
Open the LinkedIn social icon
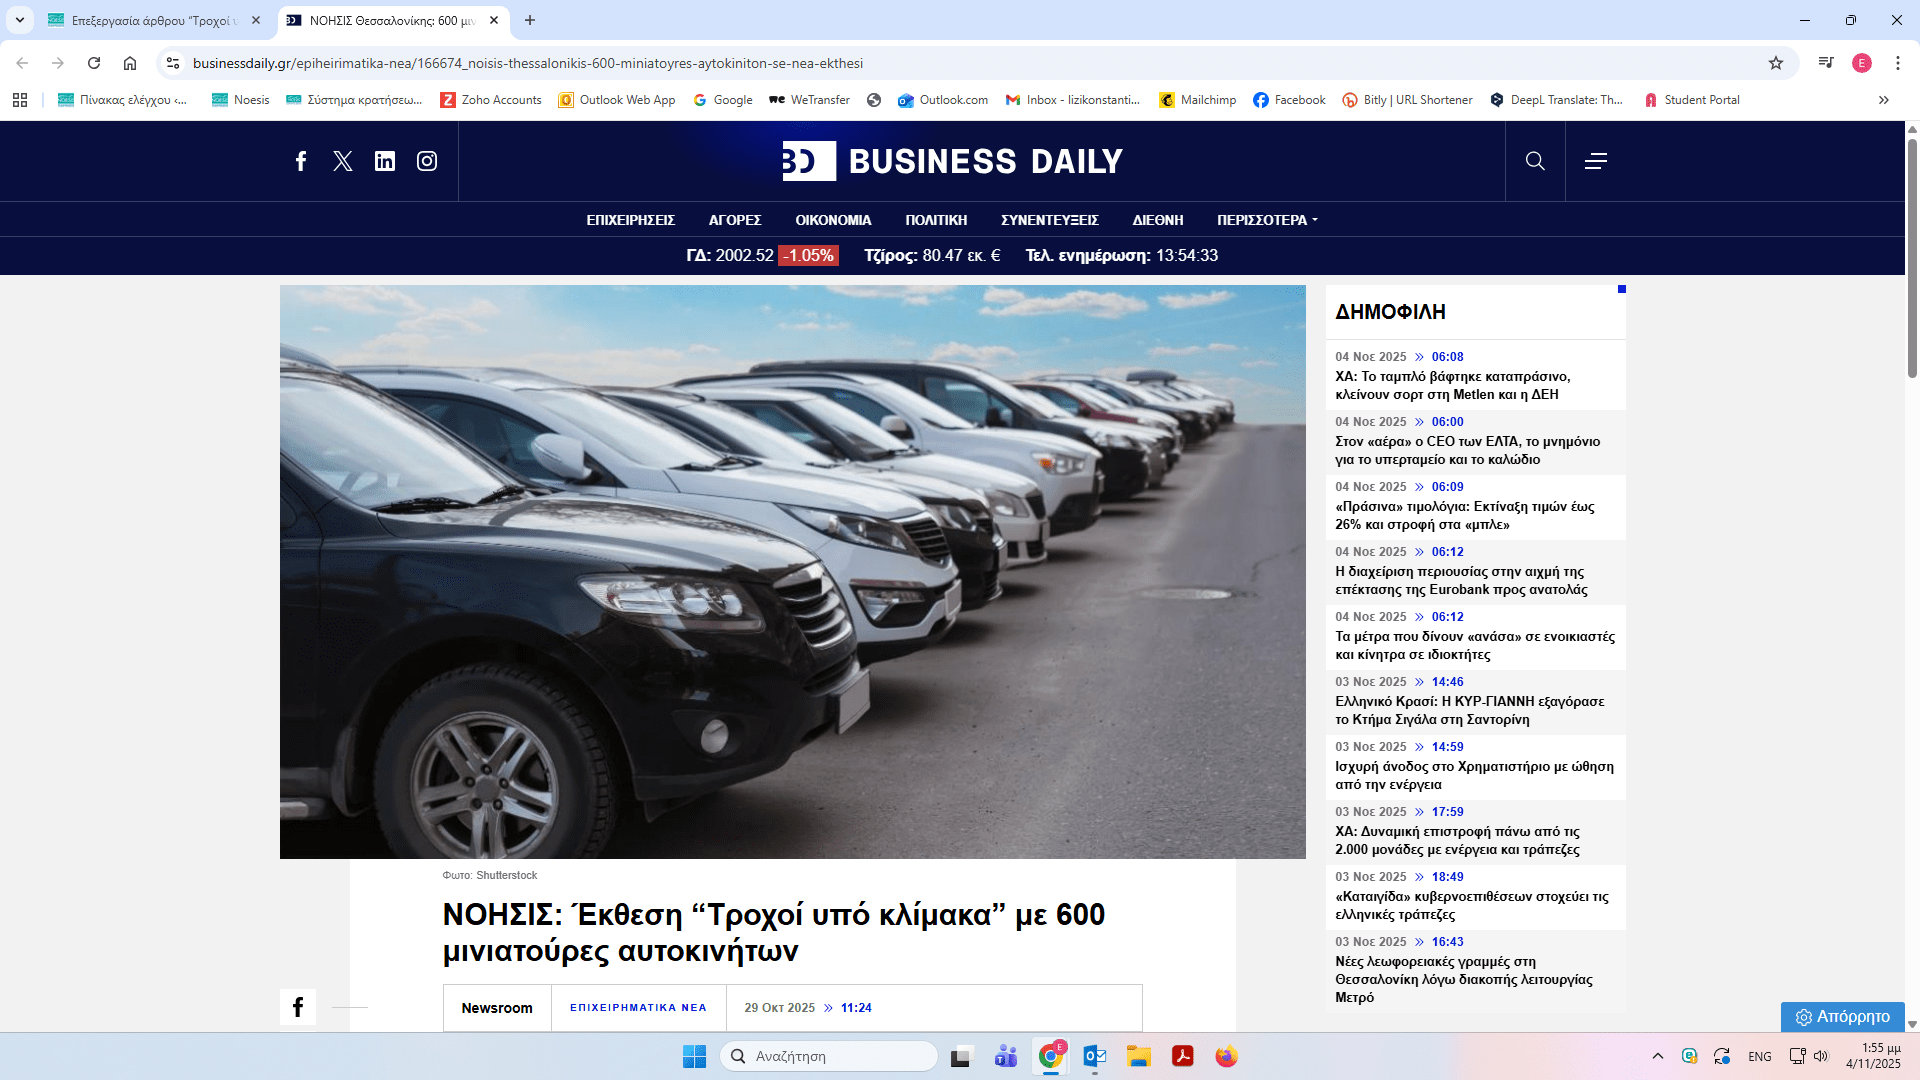[385, 161]
